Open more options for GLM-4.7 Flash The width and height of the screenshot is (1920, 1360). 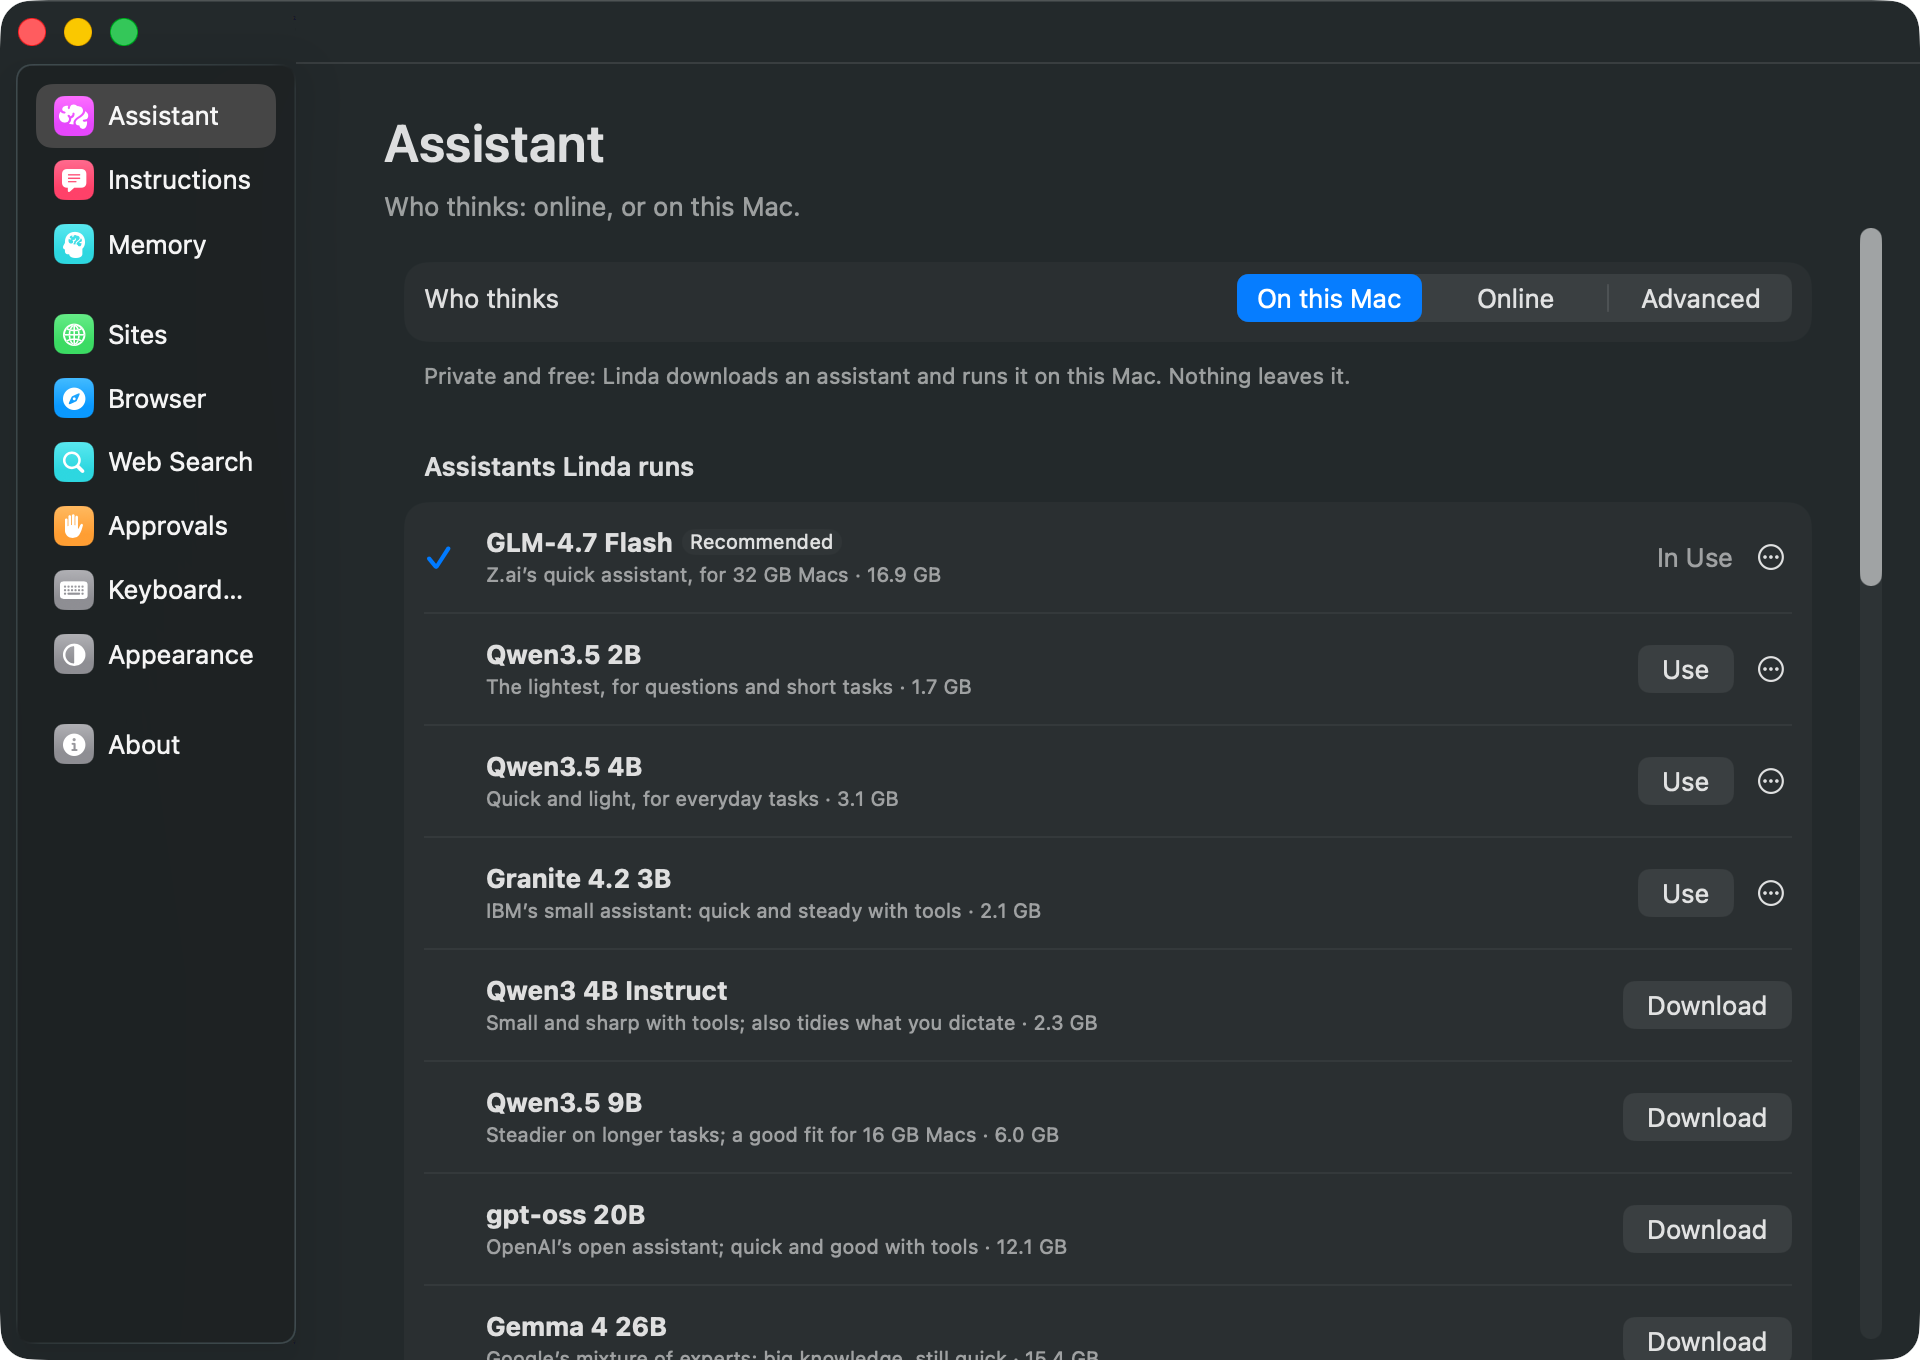coord(1771,557)
